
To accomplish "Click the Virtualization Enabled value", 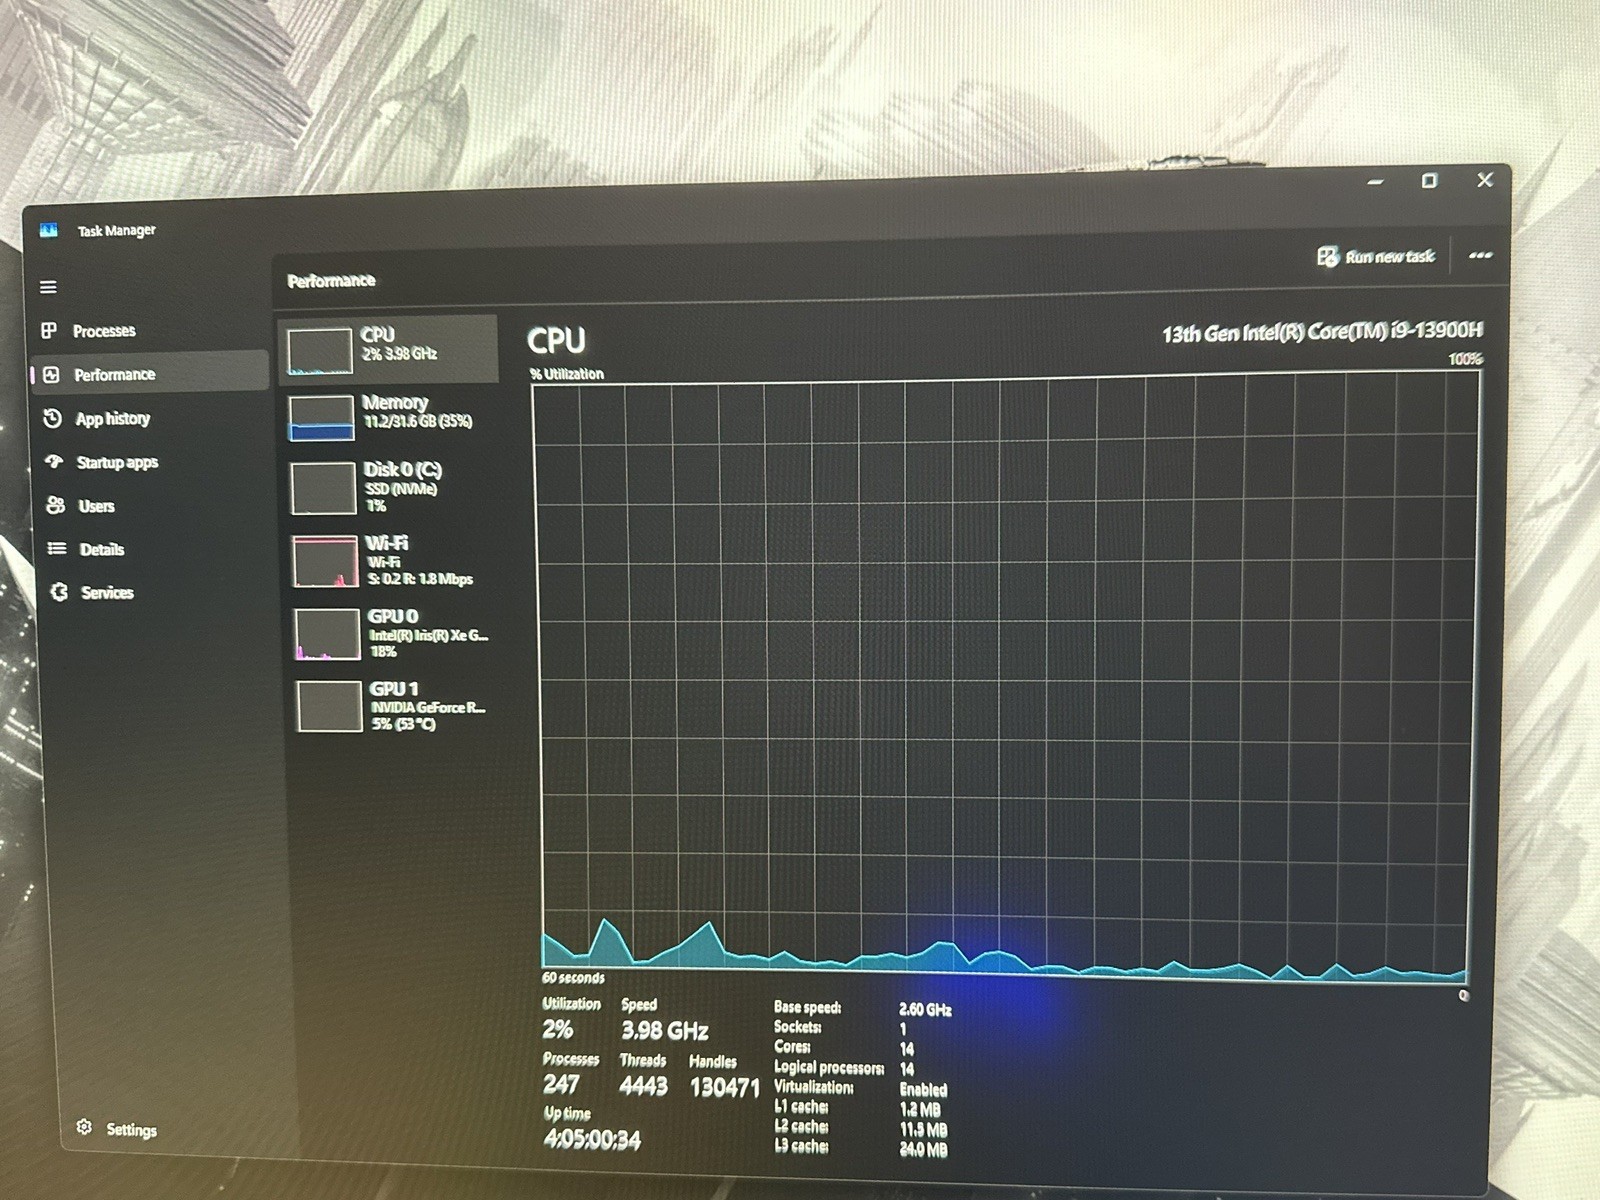I will [x=923, y=1090].
